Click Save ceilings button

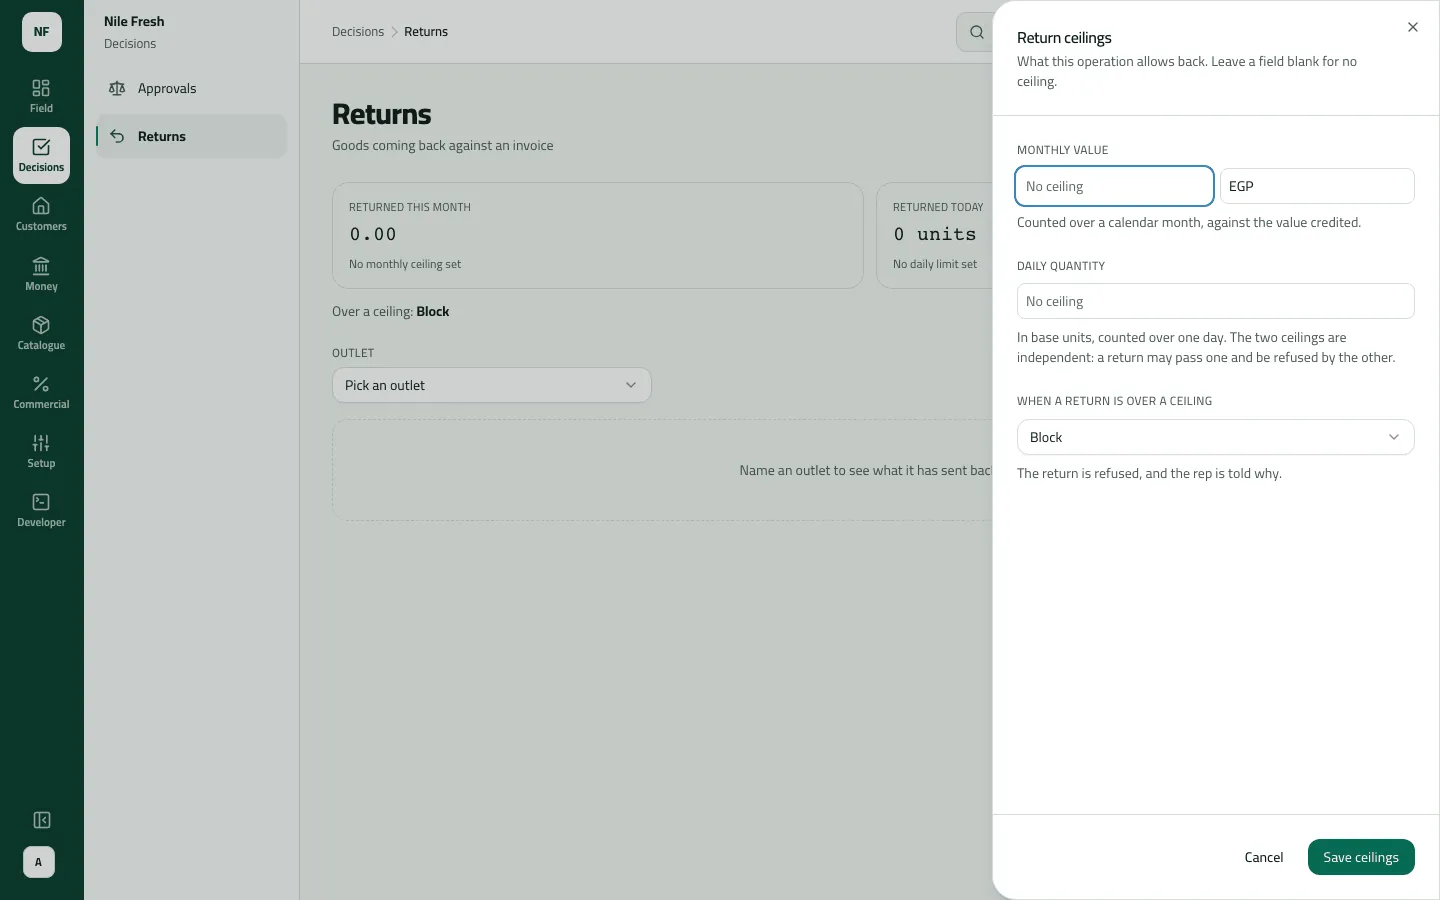point(1361,857)
